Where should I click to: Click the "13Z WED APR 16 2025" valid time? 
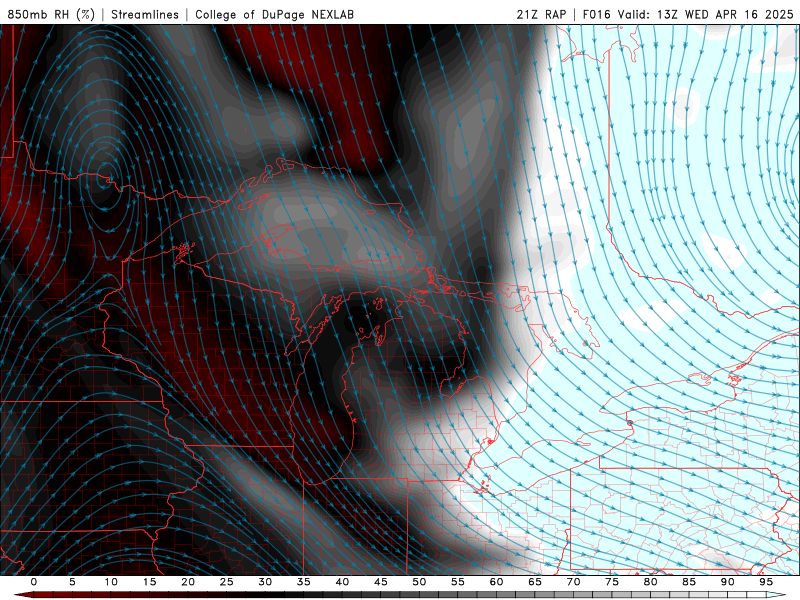point(726,14)
